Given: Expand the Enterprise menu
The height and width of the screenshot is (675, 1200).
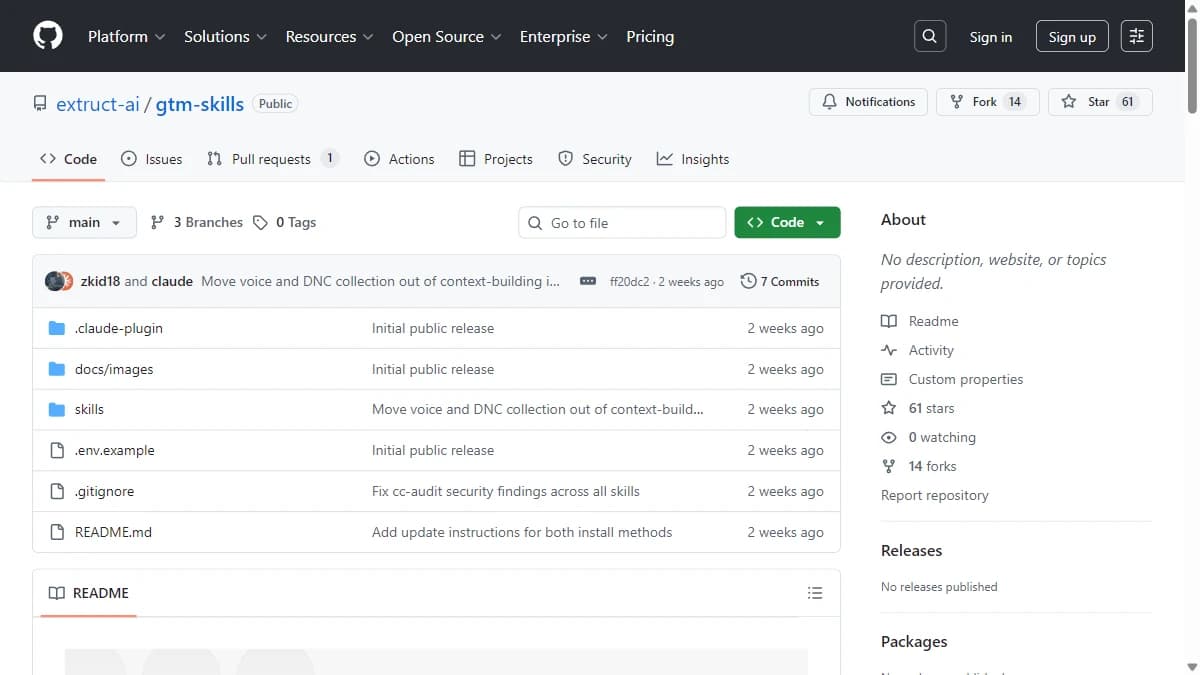Looking at the screenshot, I should [x=563, y=36].
